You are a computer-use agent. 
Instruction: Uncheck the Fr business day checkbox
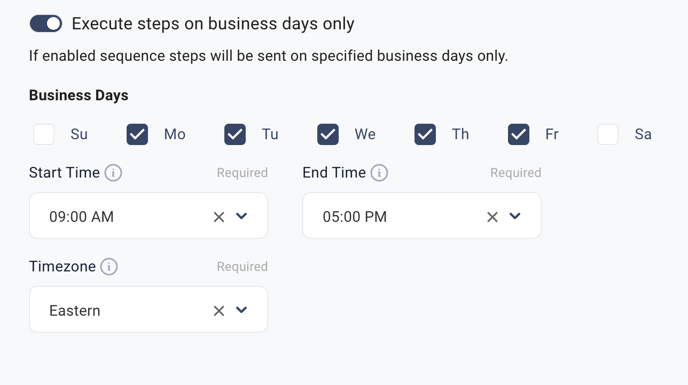tap(519, 134)
